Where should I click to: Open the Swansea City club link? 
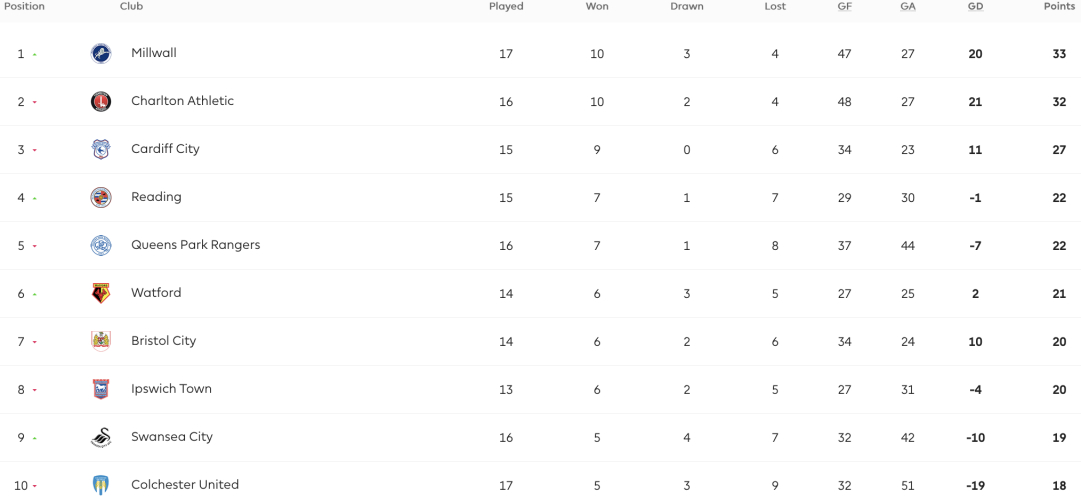[172, 437]
